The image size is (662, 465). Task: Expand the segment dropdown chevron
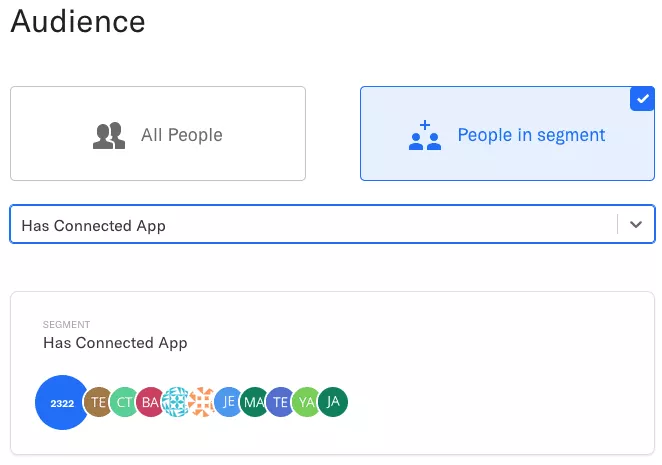click(636, 224)
